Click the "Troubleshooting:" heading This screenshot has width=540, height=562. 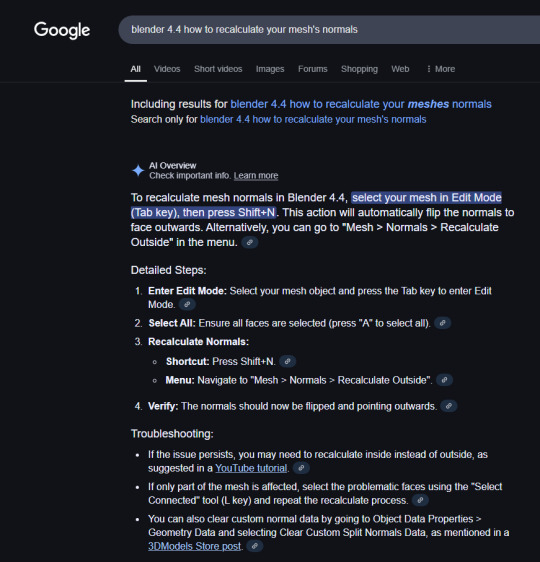pos(172,434)
